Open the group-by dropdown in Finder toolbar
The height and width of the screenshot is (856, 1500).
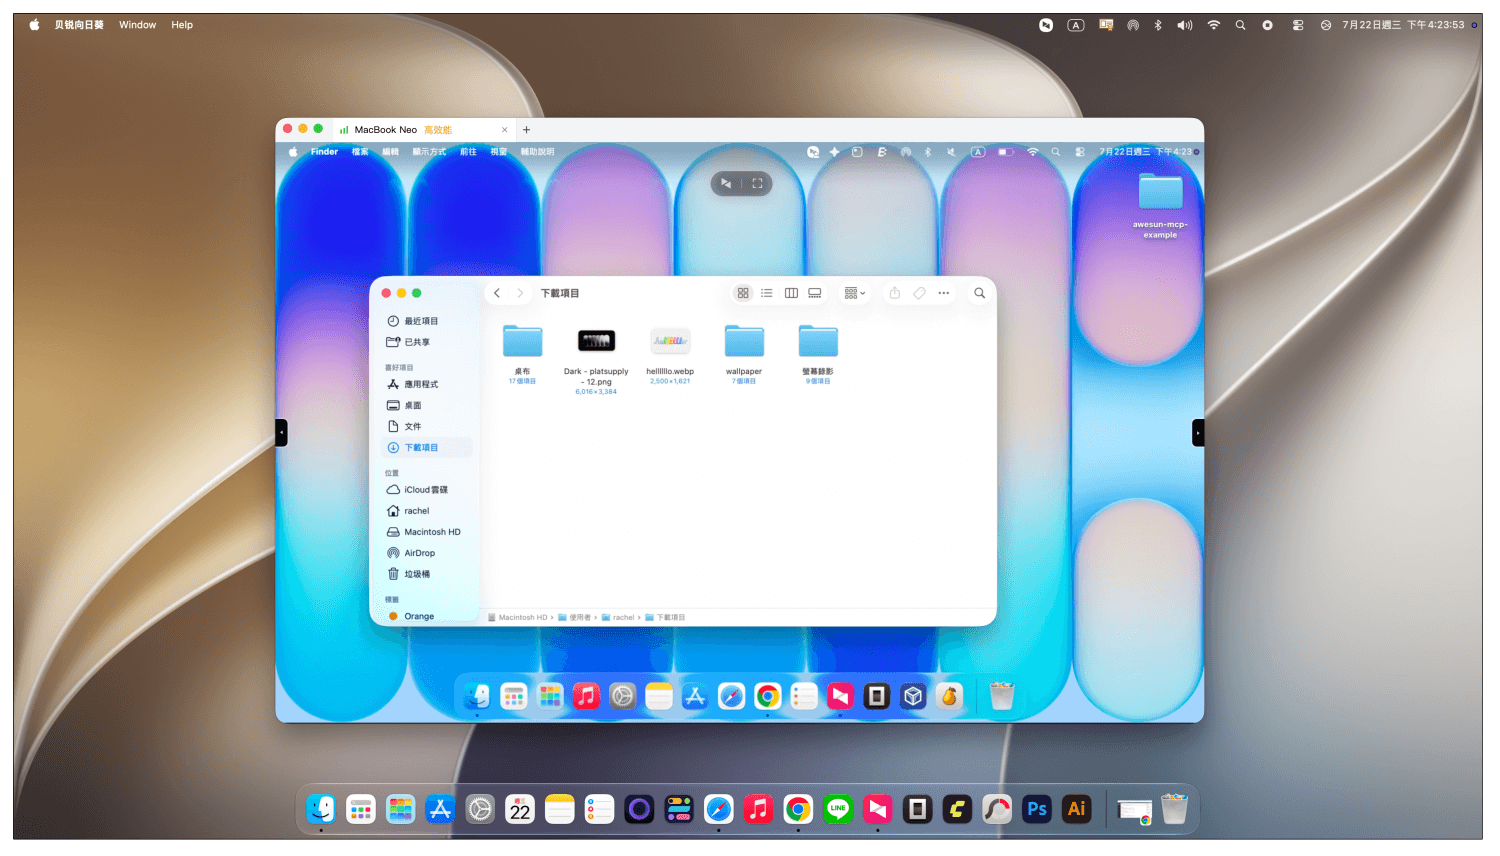pos(855,293)
